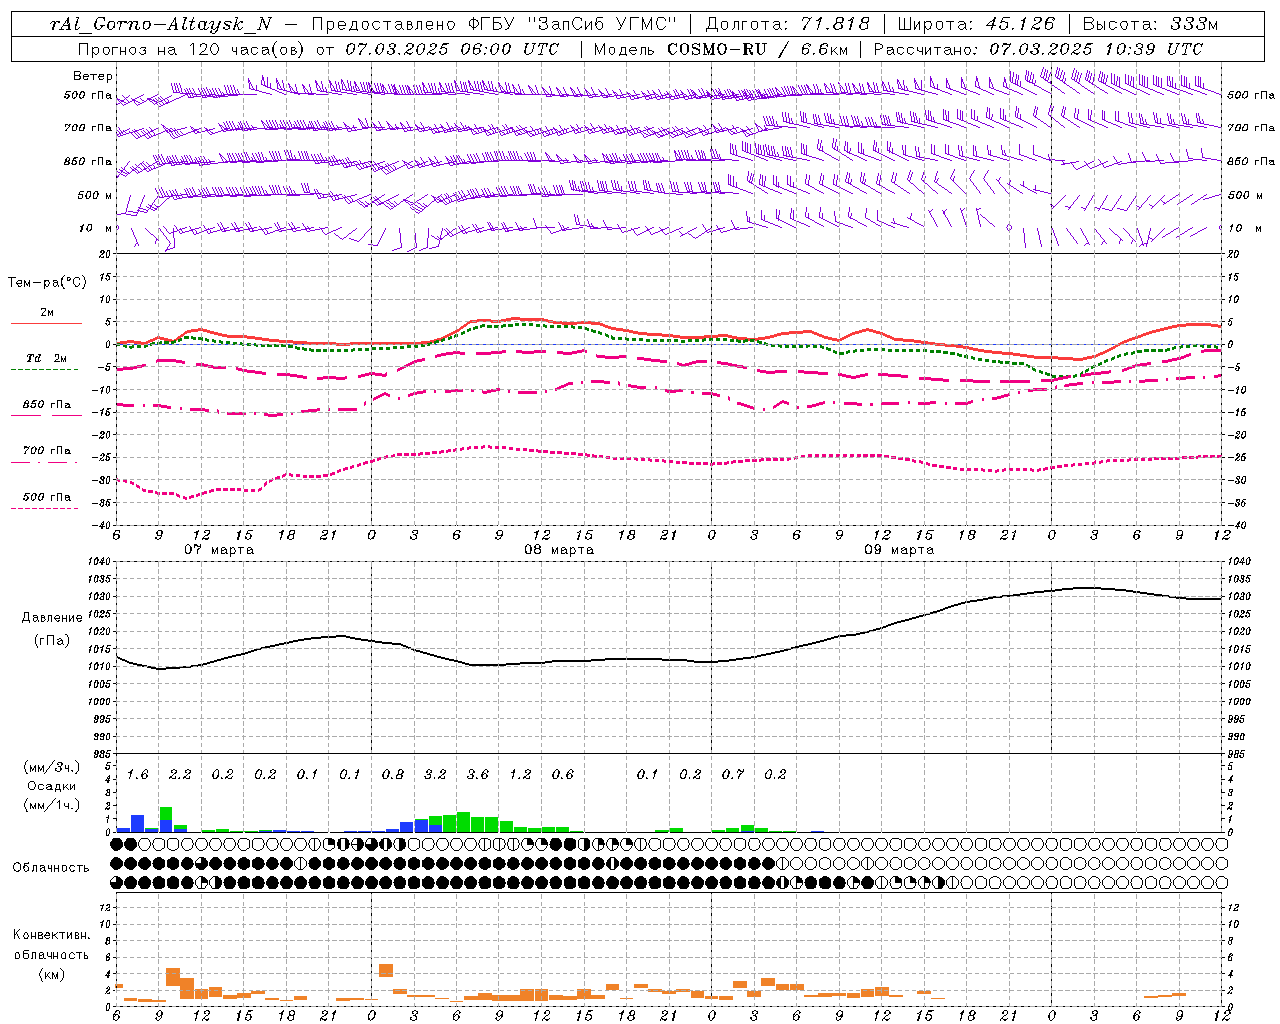Click the "Td 2м" dew point legend entry

pos(47,358)
